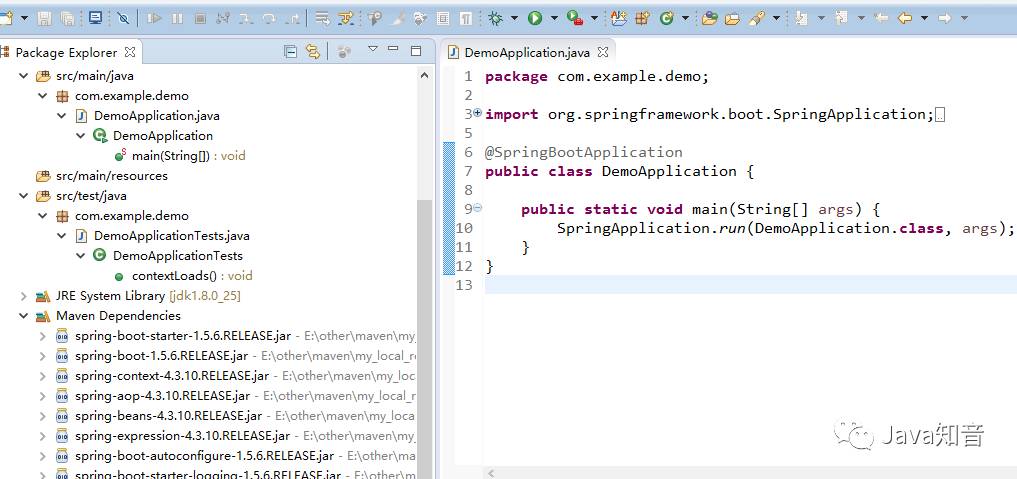Viewport: 1017px width, 479px height.
Task: Select DemoApplicationTests.java file
Action: point(171,236)
